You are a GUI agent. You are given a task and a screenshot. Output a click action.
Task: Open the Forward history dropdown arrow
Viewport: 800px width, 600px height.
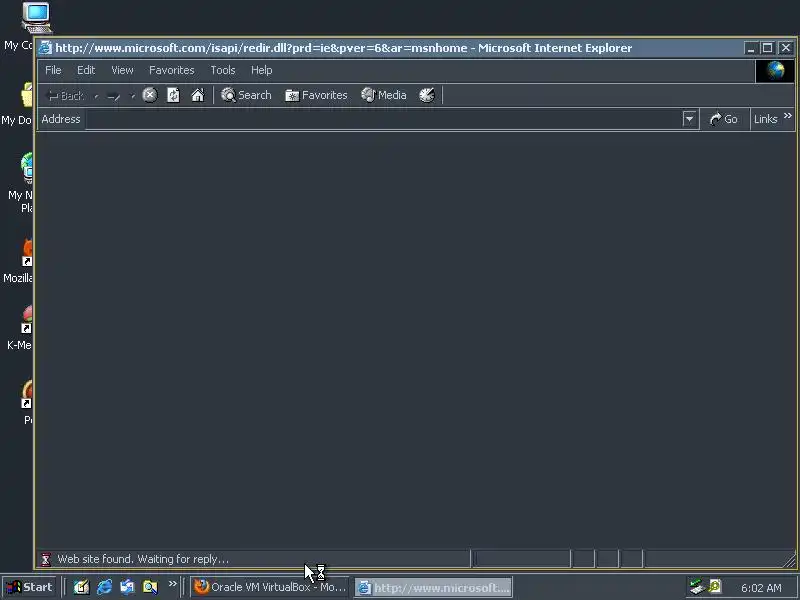tap(132, 95)
